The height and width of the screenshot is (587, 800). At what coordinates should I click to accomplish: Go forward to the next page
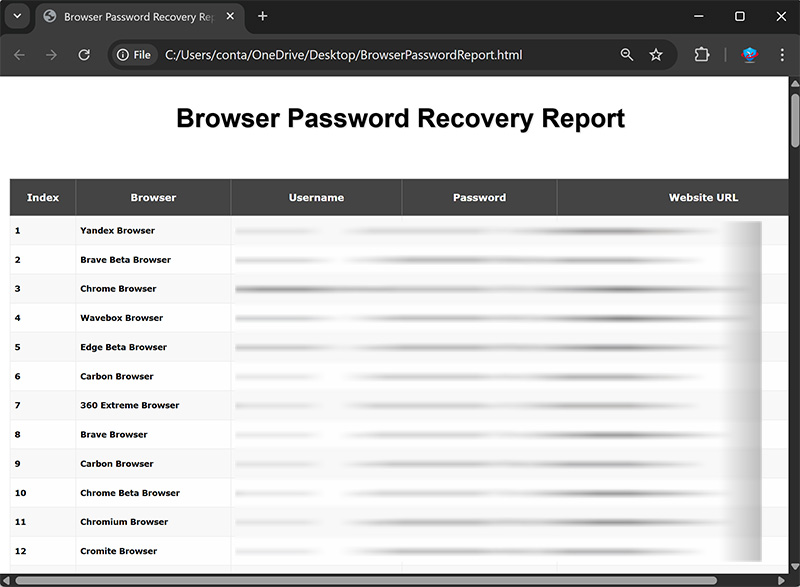[x=51, y=55]
